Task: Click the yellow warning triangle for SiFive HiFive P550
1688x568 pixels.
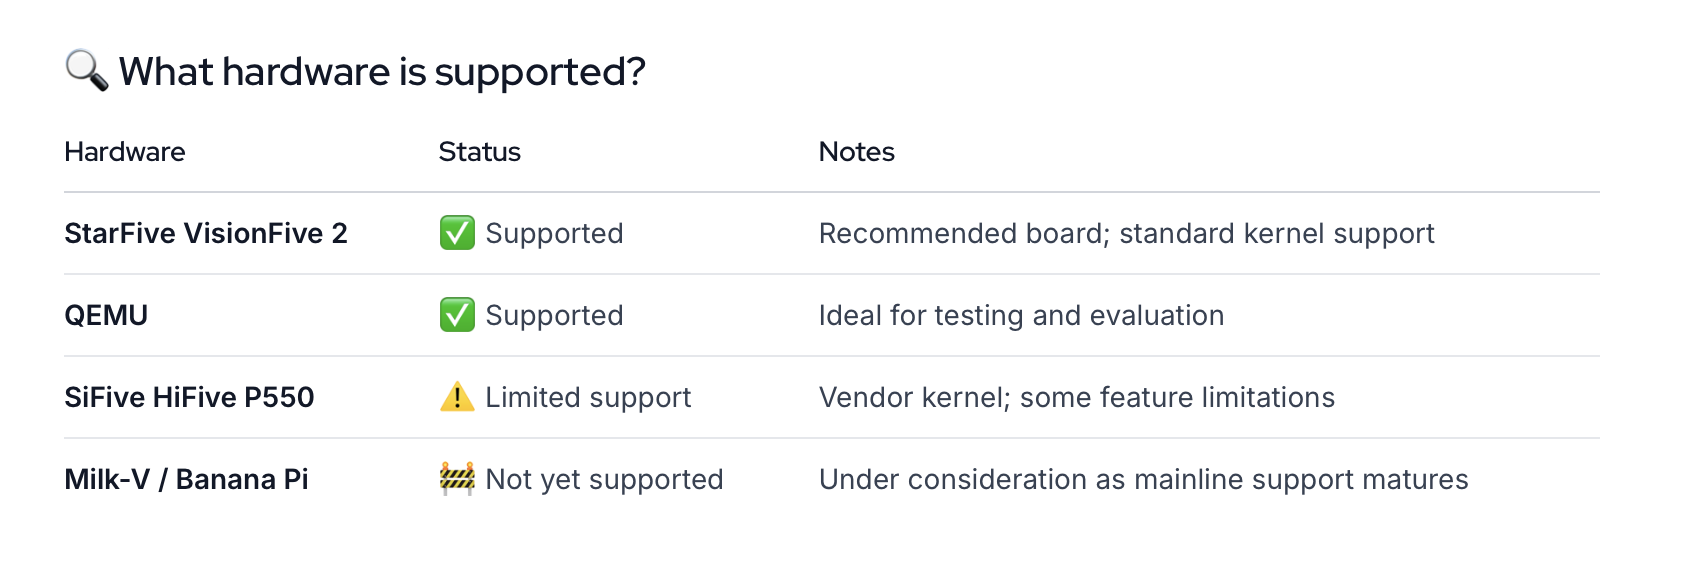Action: [457, 397]
